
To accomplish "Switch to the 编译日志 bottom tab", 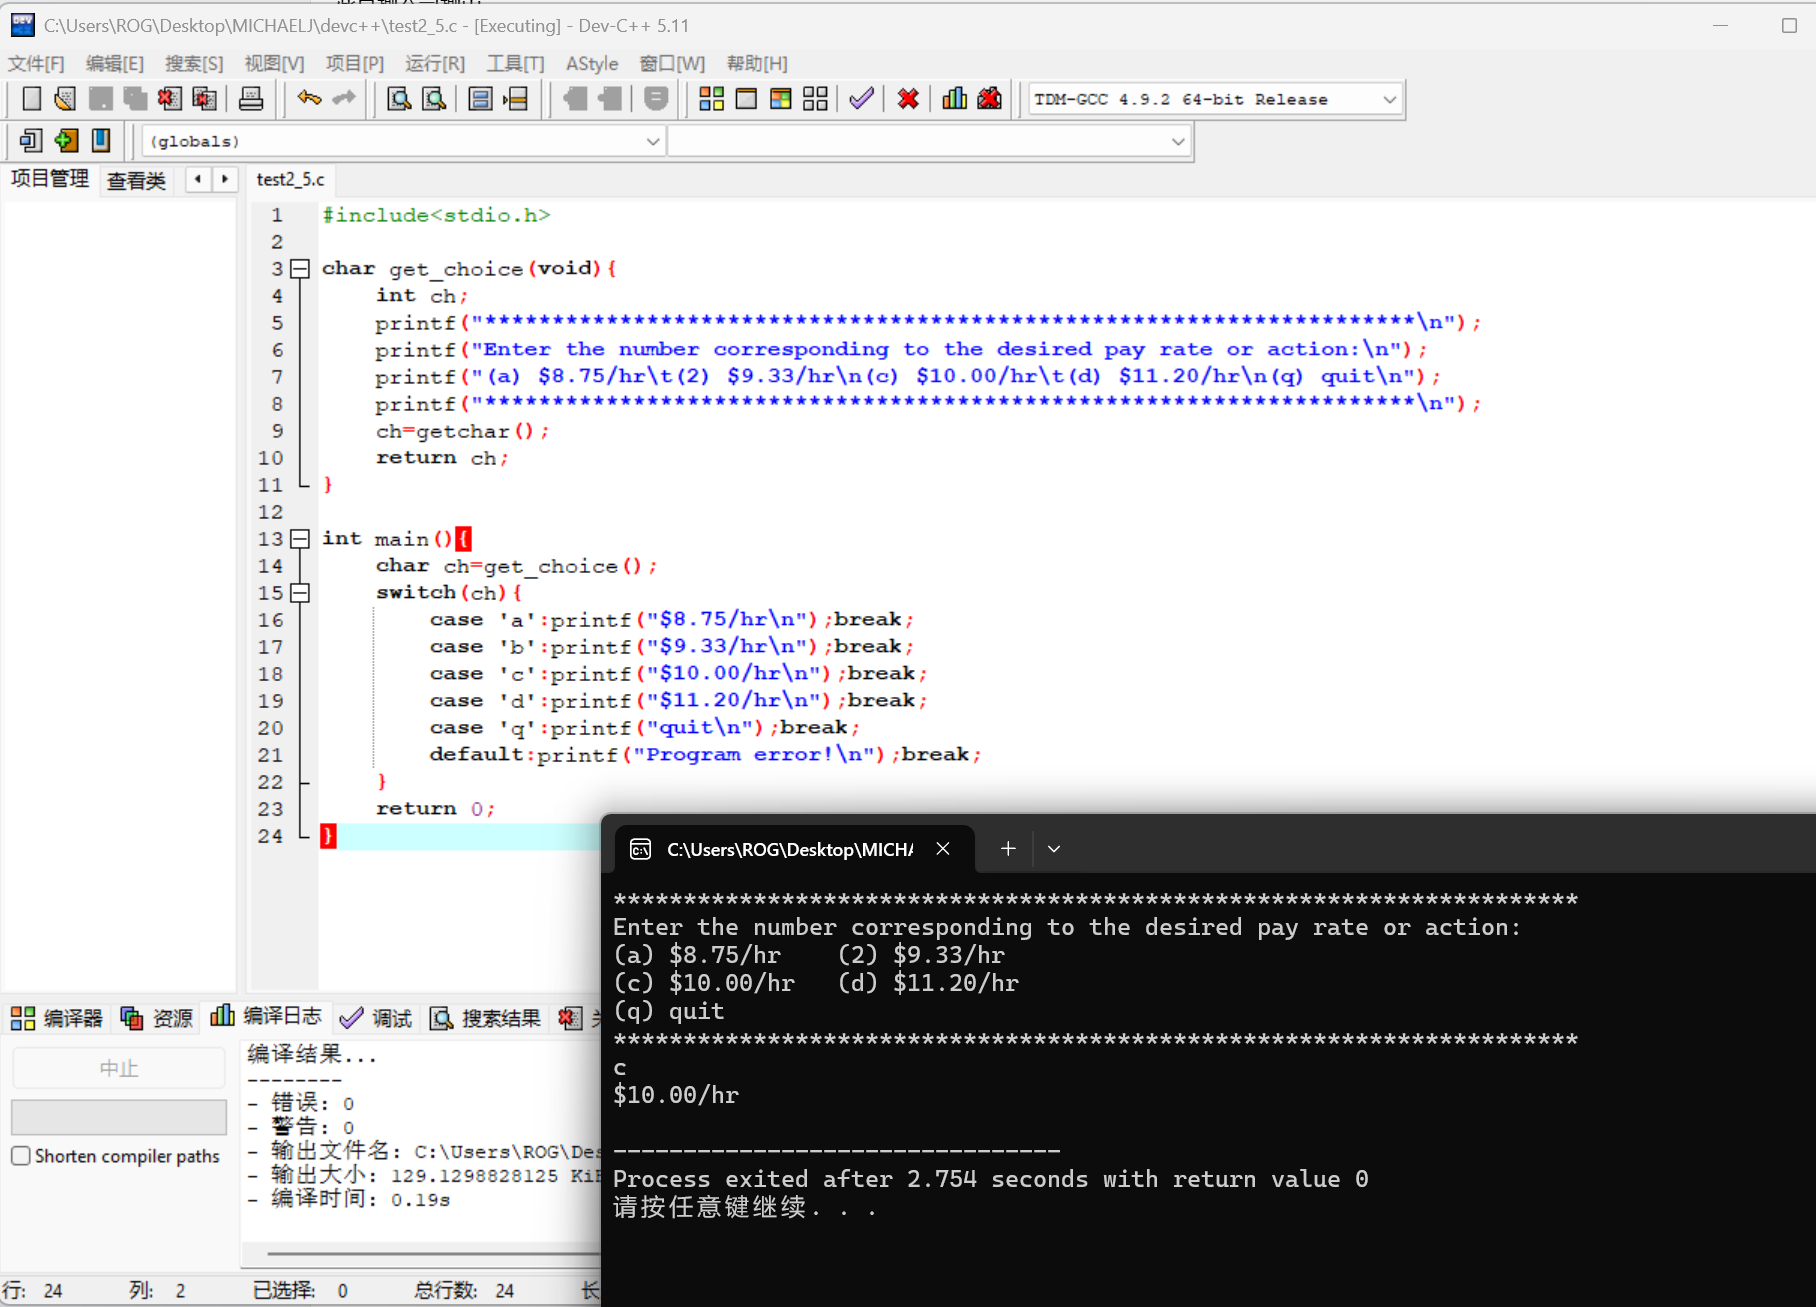I will click(266, 1017).
